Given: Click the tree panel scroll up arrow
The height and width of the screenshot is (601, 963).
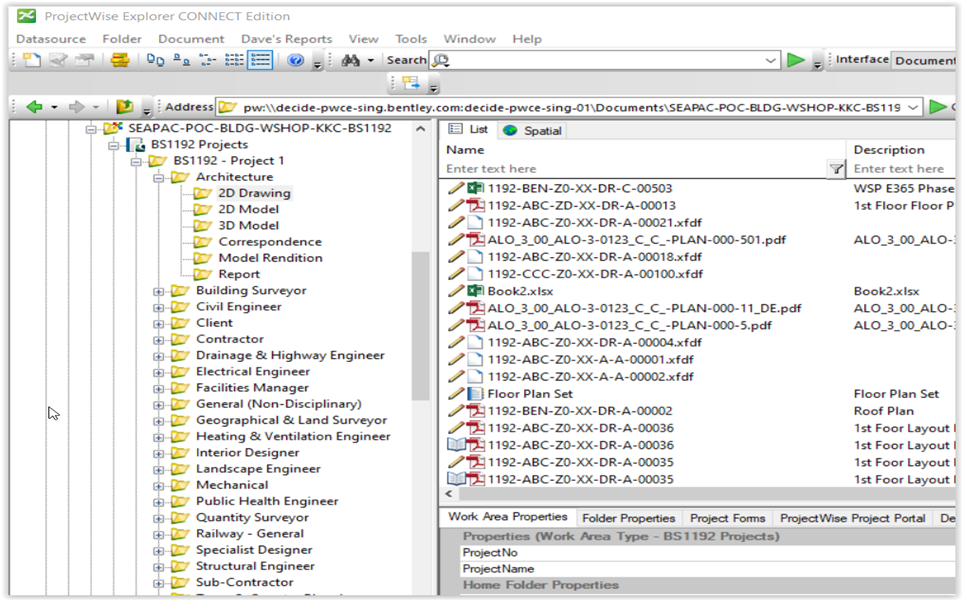Looking at the screenshot, I should tap(421, 129).
